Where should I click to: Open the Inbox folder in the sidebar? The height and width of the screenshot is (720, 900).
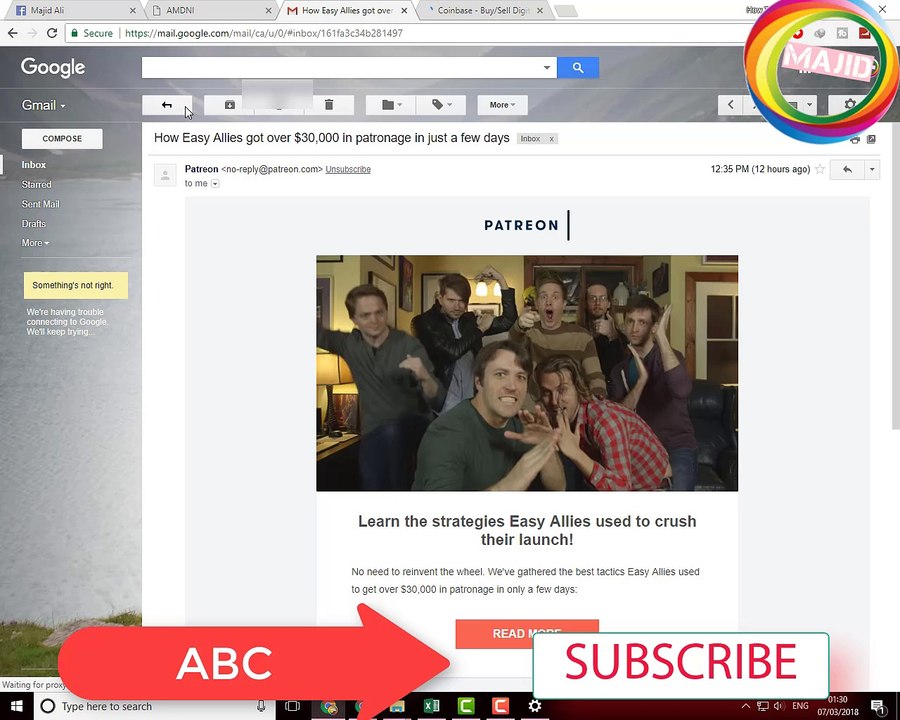pos(34,165)
